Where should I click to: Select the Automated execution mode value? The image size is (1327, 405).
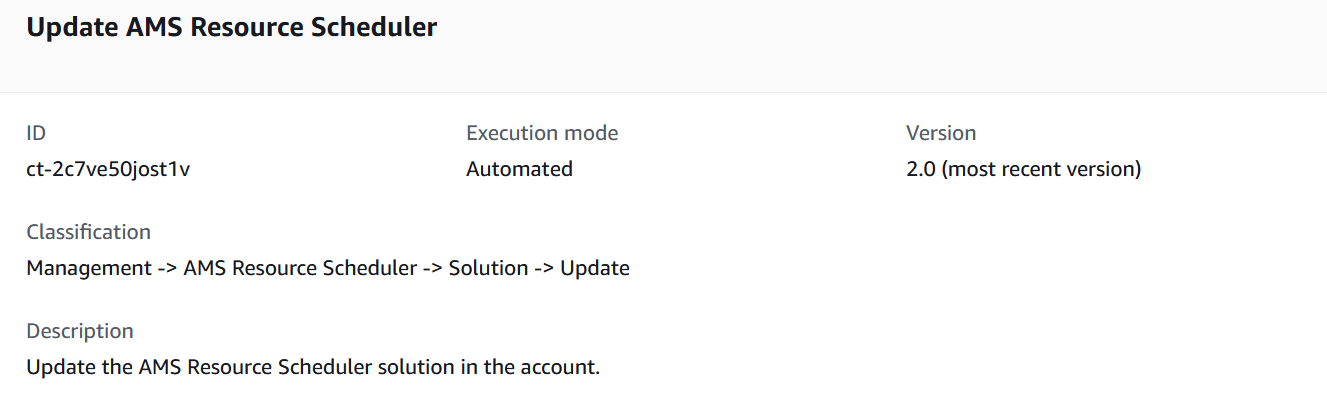coord(519,169)
